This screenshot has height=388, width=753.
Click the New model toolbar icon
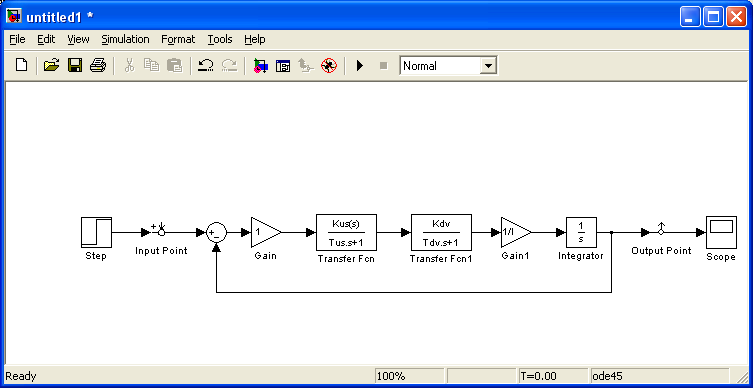point(21,65)
